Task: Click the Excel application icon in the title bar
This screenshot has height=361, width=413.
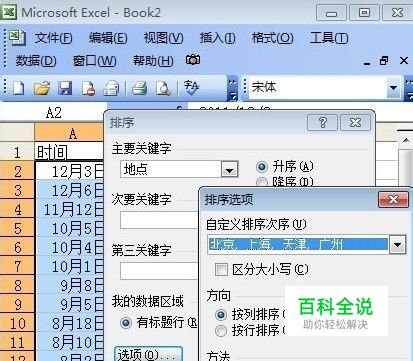Action: (9, 12)
